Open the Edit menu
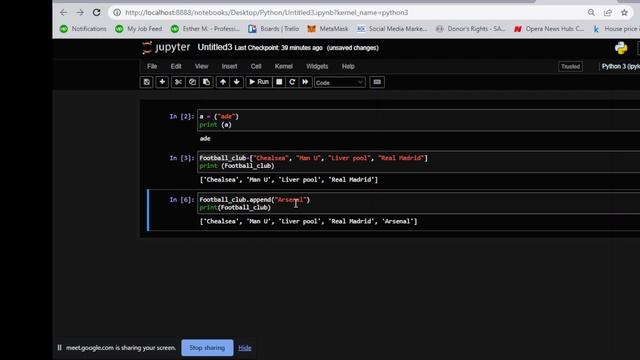The width and height of the screenshot is (640, 360). (x=176, y=67)
